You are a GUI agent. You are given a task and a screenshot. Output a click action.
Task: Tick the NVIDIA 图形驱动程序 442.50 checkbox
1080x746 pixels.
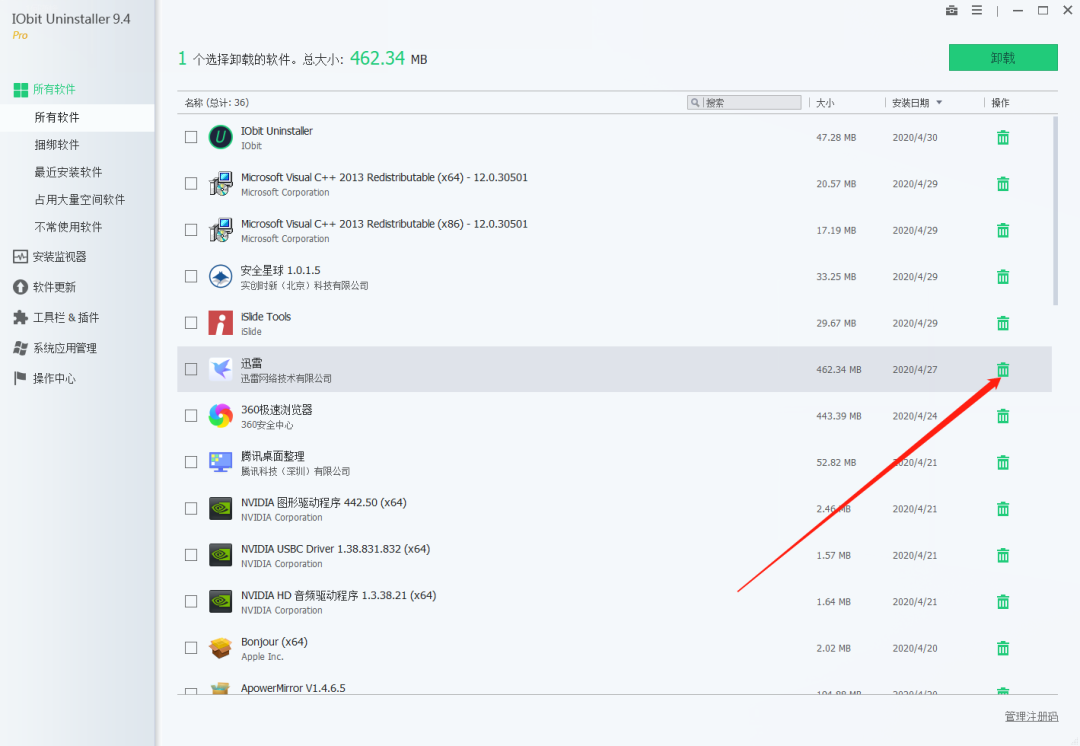(191, 508)
